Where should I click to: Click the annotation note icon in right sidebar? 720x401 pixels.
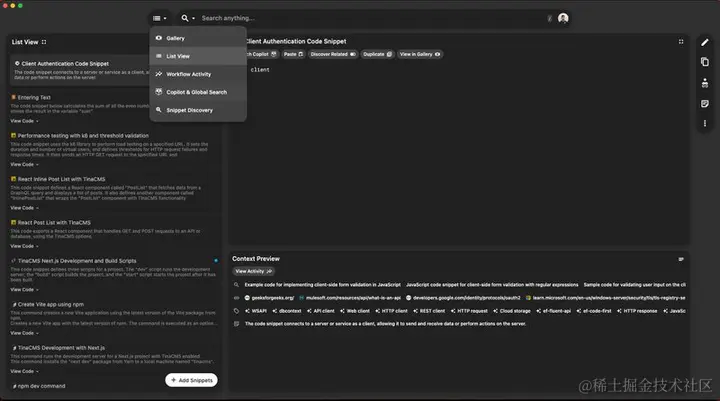705,104
